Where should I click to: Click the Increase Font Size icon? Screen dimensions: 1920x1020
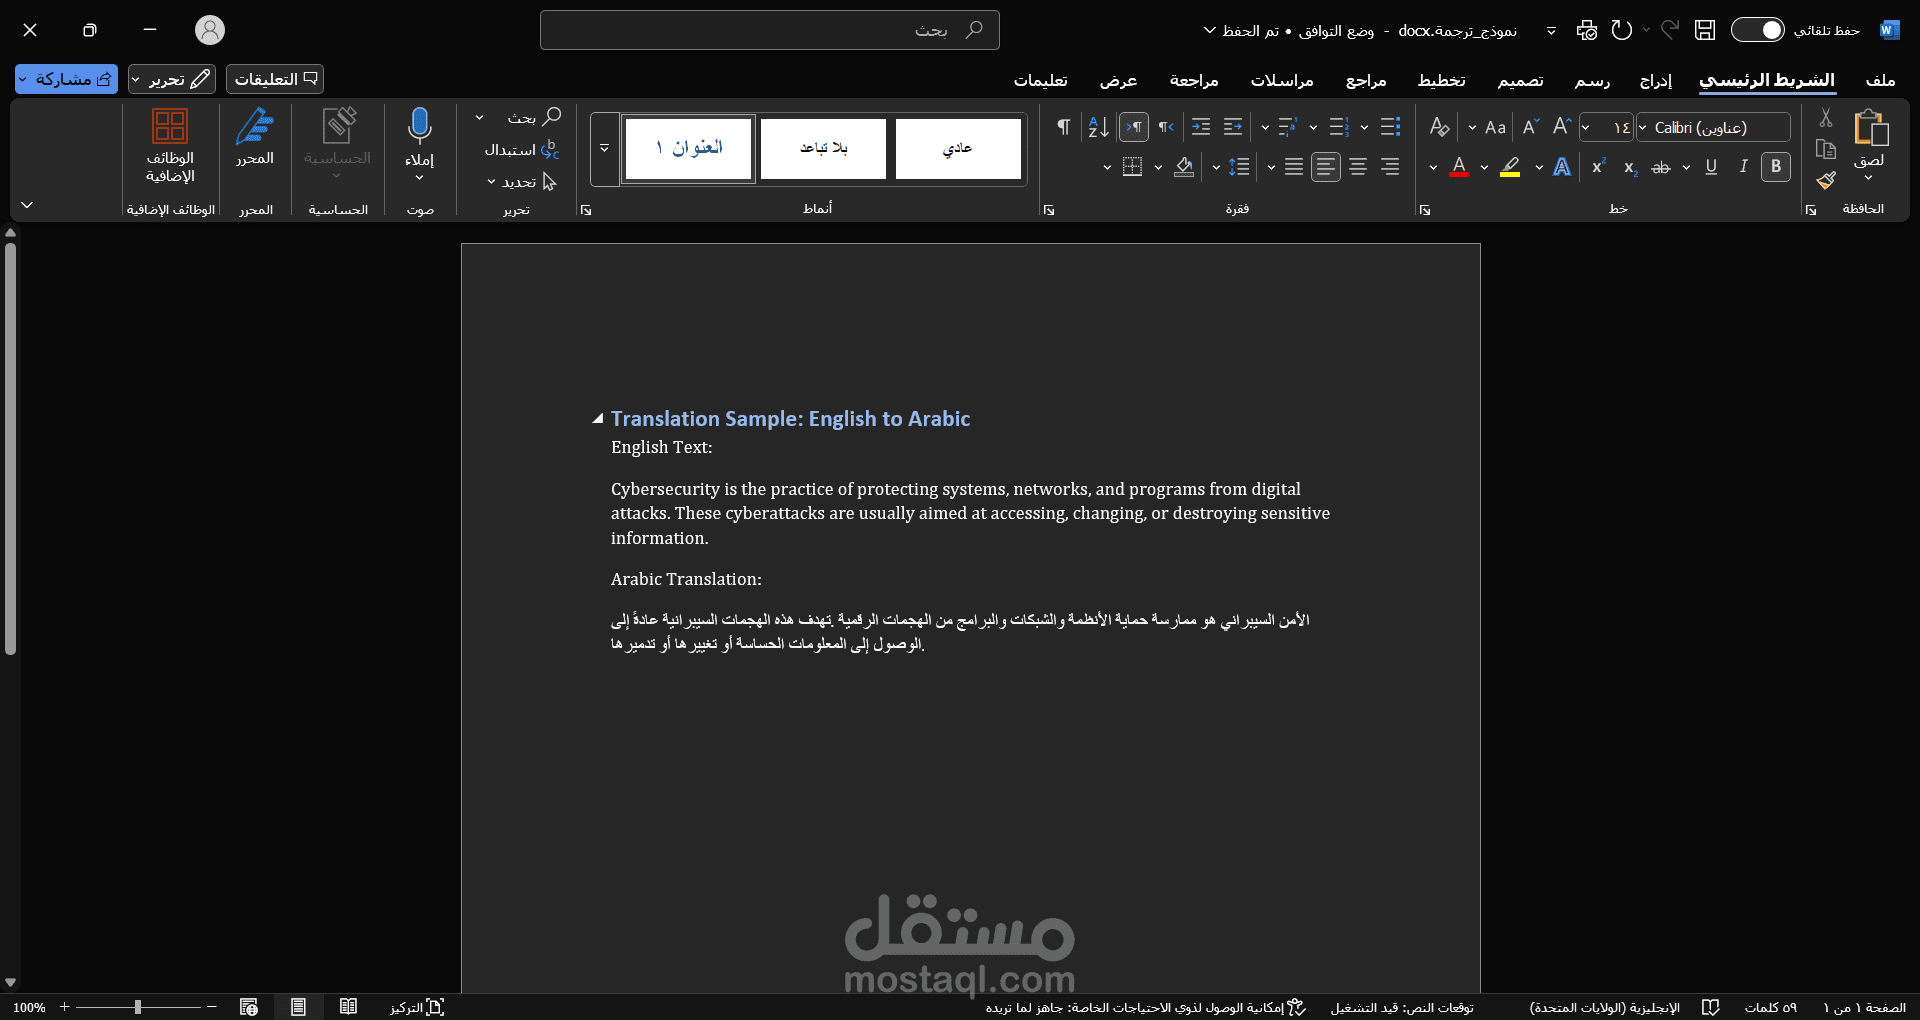[x=1562, y=127]
